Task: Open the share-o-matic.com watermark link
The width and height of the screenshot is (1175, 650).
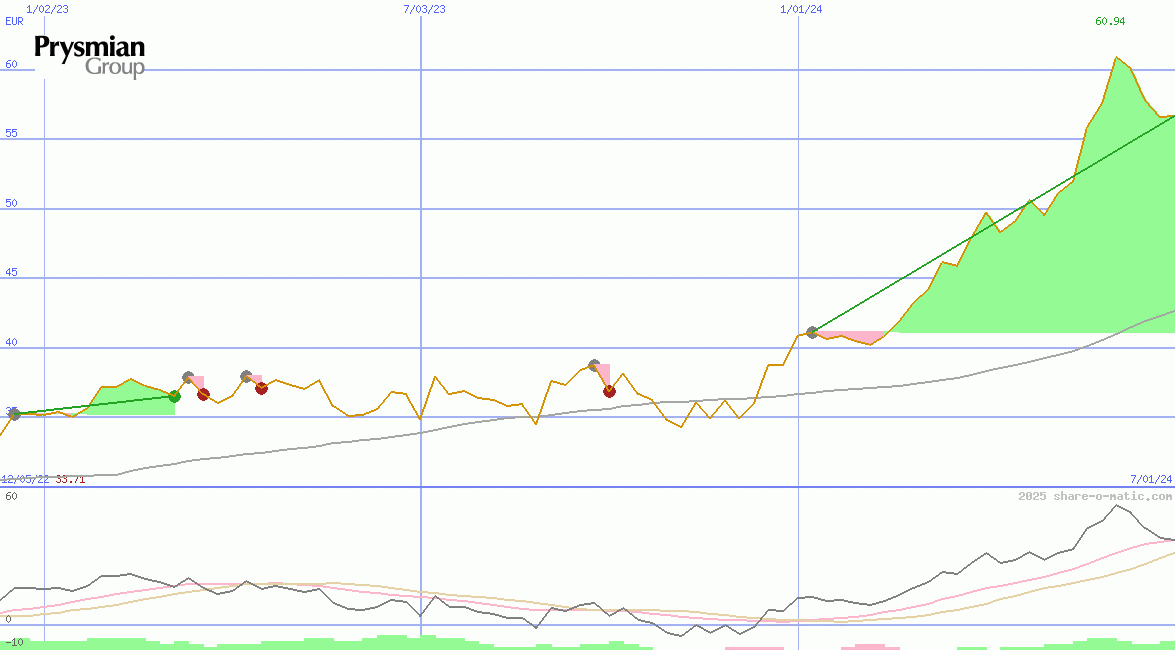Action: [1094, 496]
